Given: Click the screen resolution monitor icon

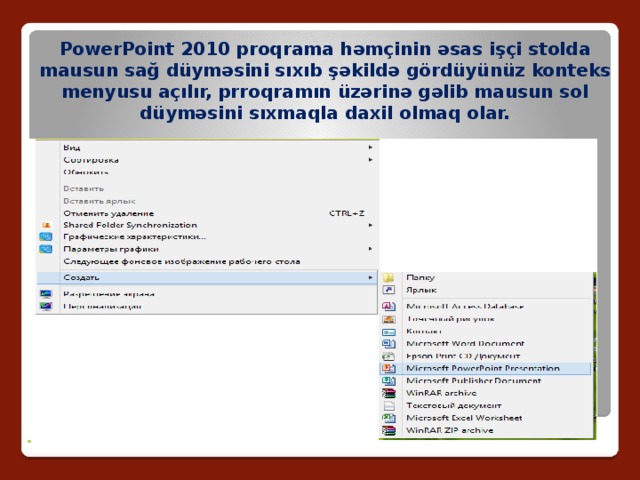Looking at the screenshot, I should 46,294.
